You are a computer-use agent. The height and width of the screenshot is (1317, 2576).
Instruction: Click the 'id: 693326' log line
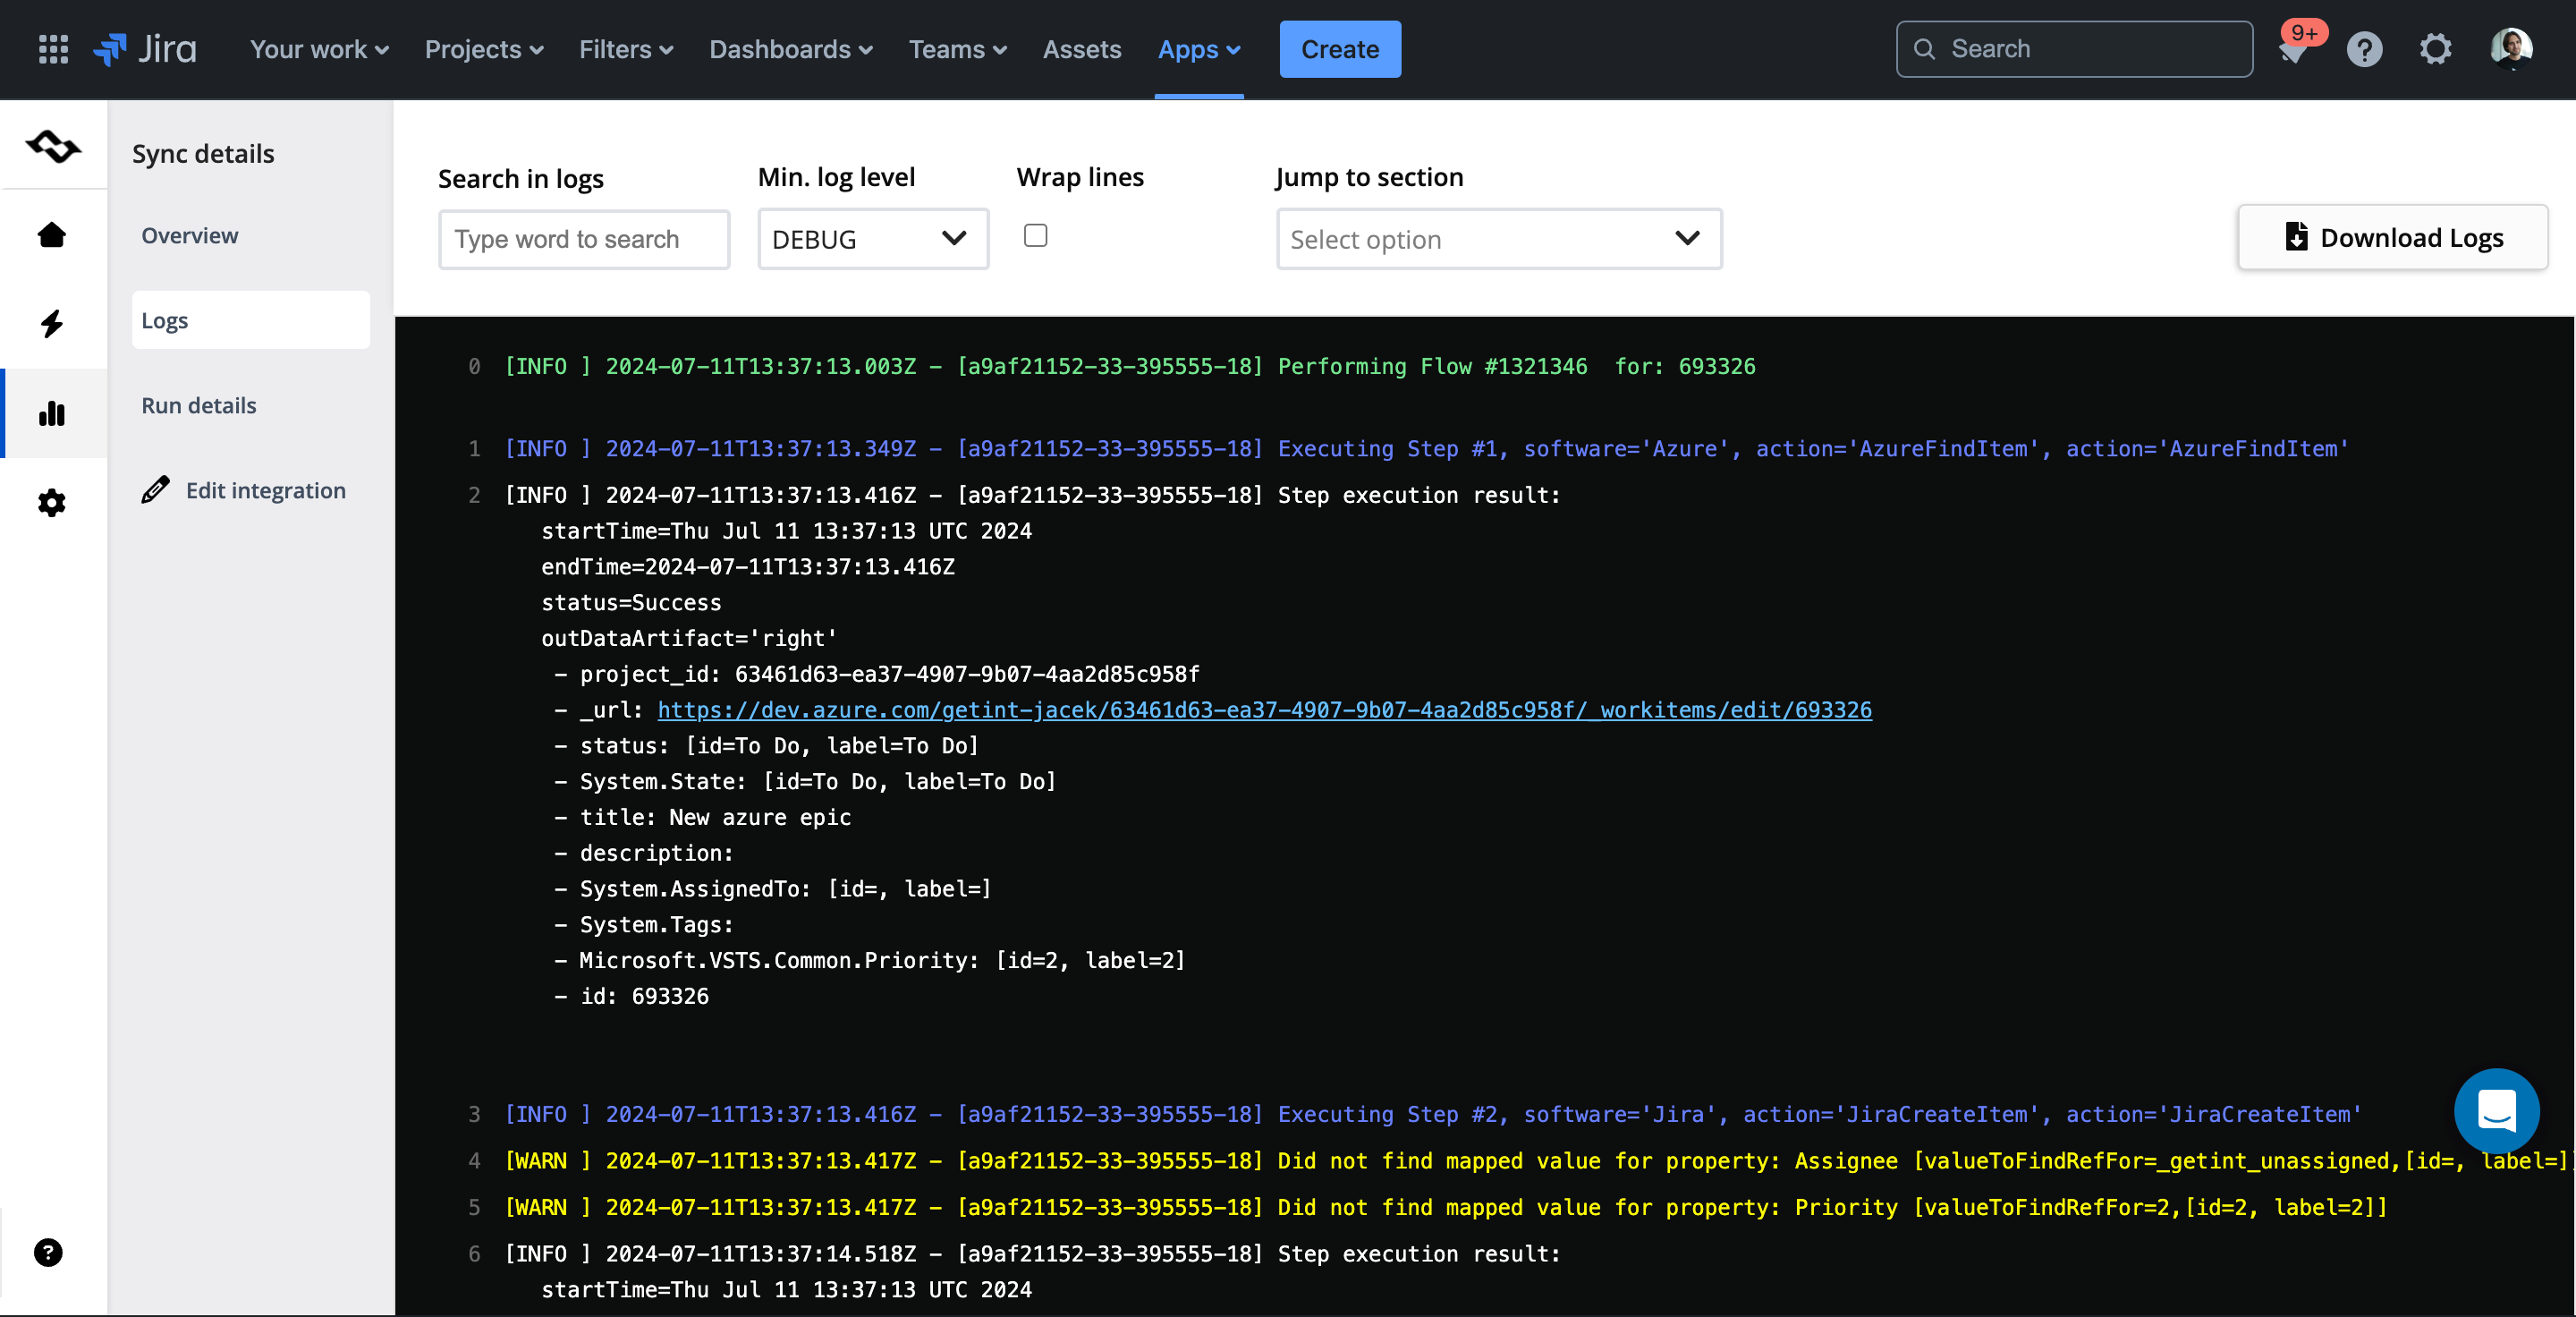point(632,996)
